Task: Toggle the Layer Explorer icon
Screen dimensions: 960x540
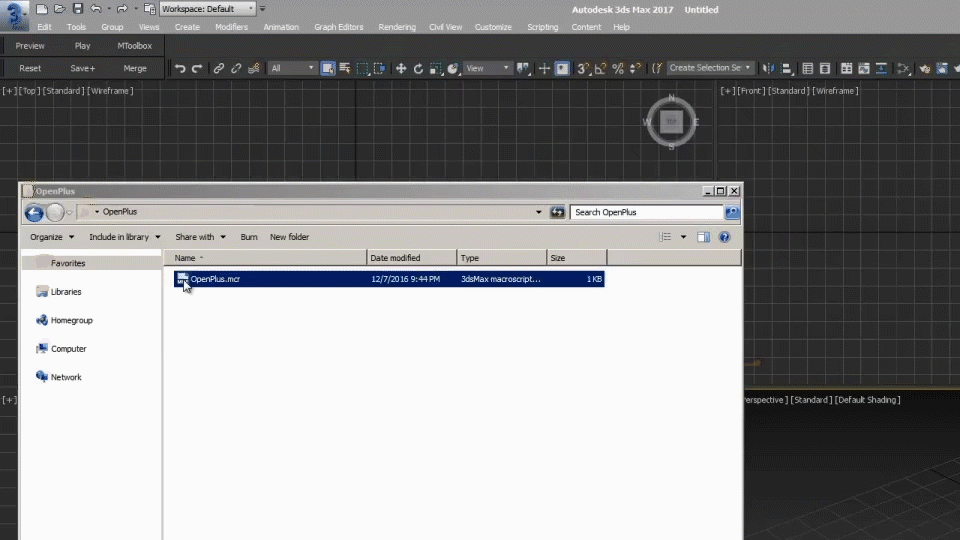Action: point(825,69)
